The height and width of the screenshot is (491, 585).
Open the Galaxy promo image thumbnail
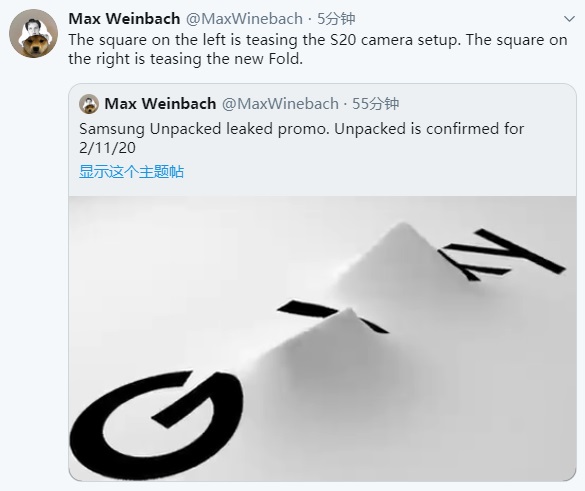click(322, 338)
